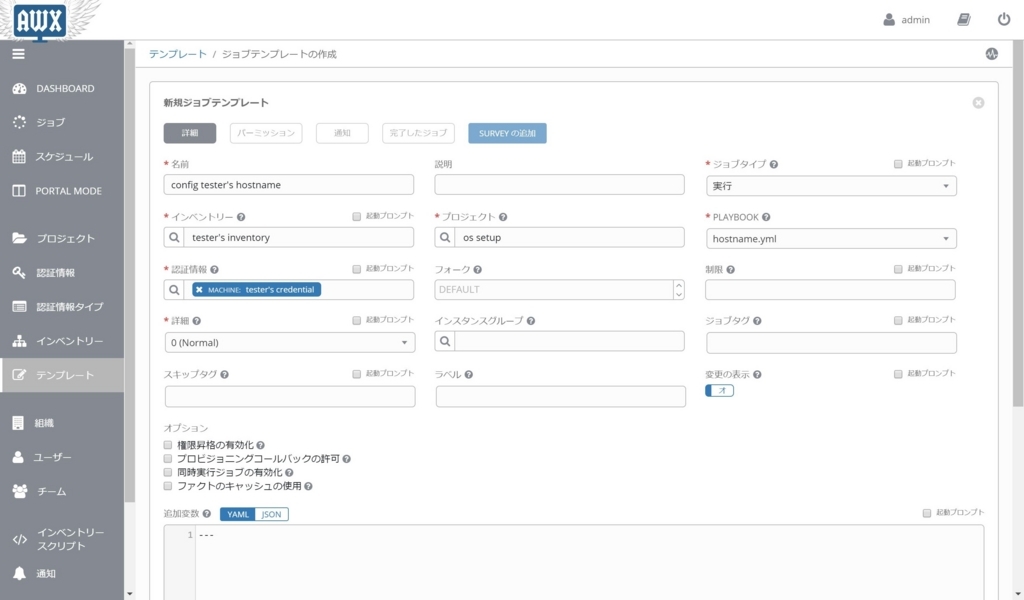Click the hamburger menu icon in sidebar
1024x600 pixels.
(18, 54)
